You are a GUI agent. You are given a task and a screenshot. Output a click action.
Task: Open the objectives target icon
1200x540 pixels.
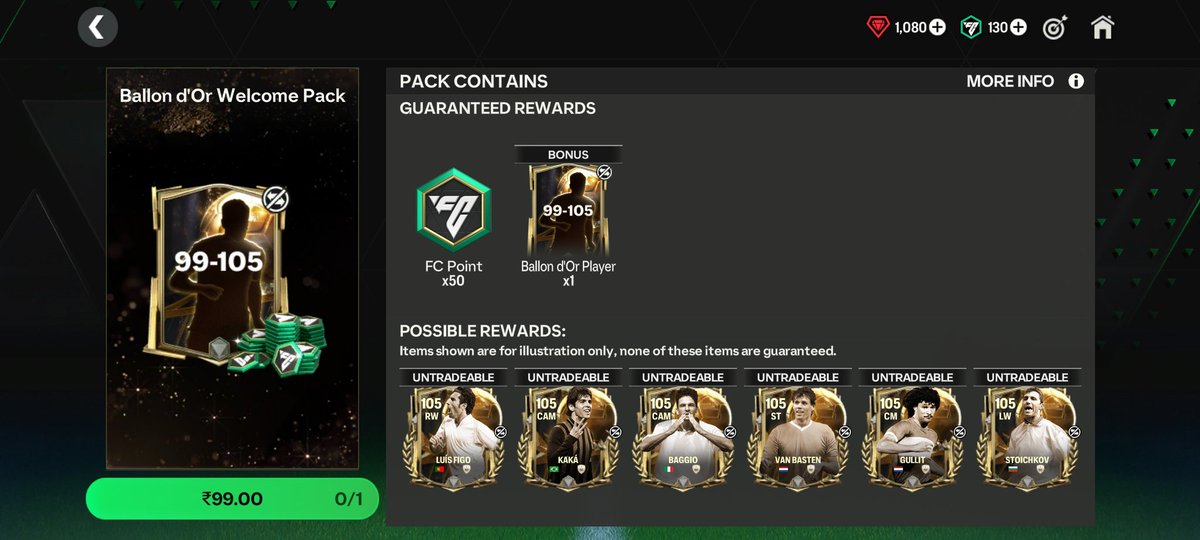coord(1054,28)
